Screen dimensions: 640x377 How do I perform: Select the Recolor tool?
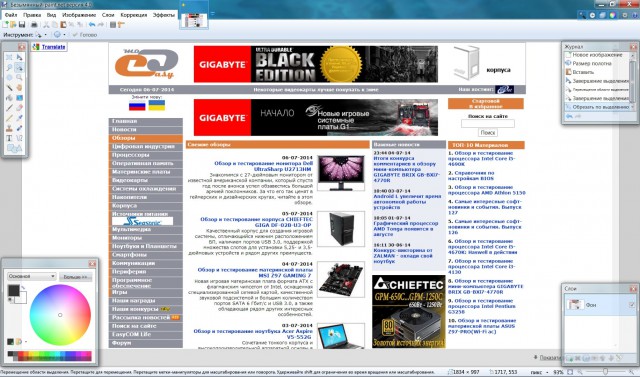pyautogui.click(x=19, y=128)
